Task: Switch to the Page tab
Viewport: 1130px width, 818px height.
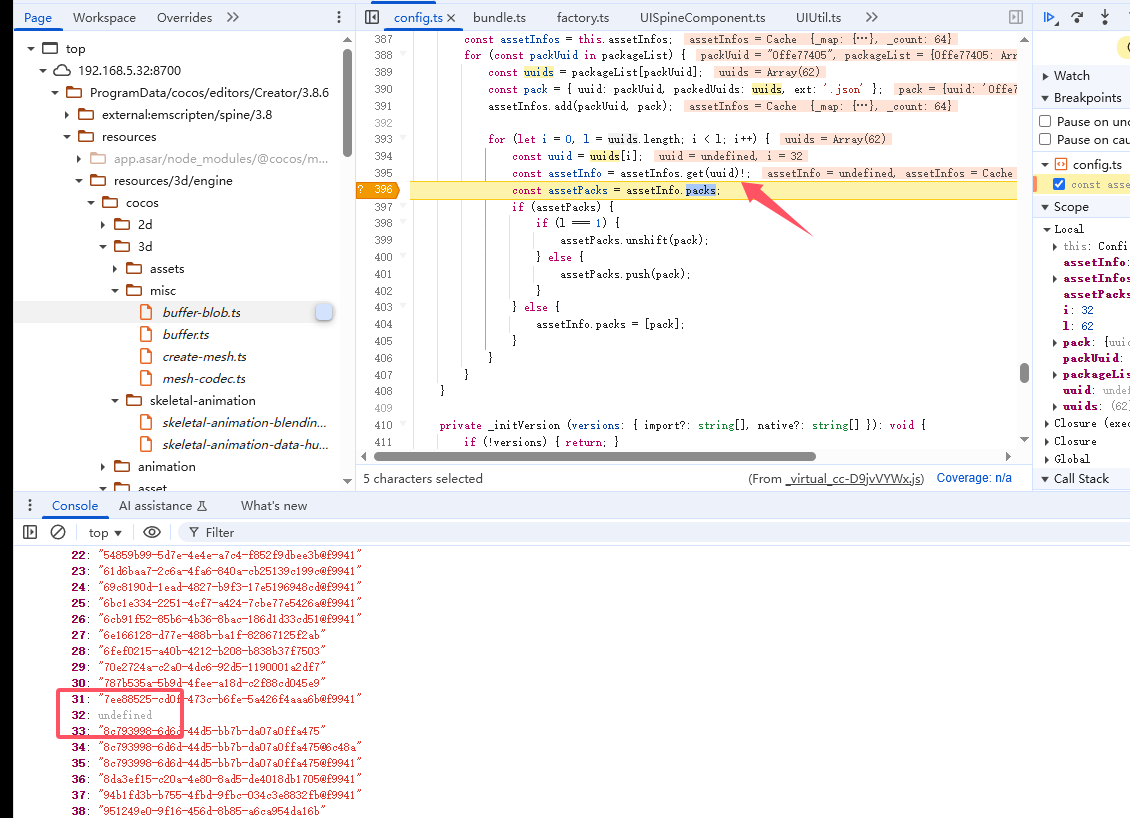Action: point(37,17)
